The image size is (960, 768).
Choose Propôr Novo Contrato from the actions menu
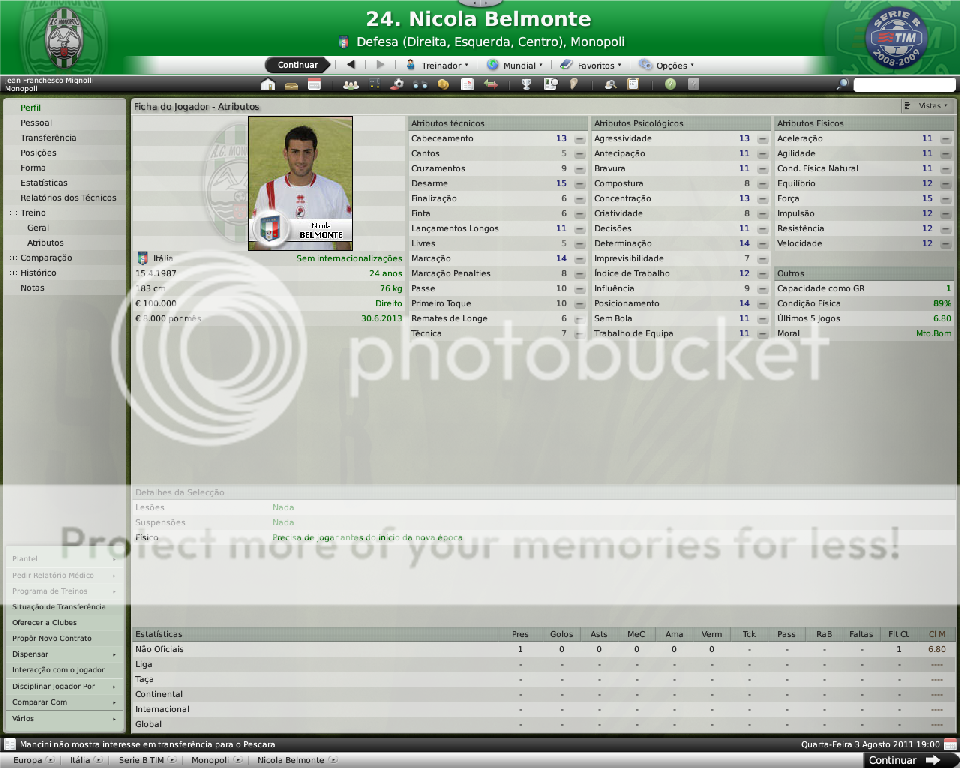coord(50,637)
